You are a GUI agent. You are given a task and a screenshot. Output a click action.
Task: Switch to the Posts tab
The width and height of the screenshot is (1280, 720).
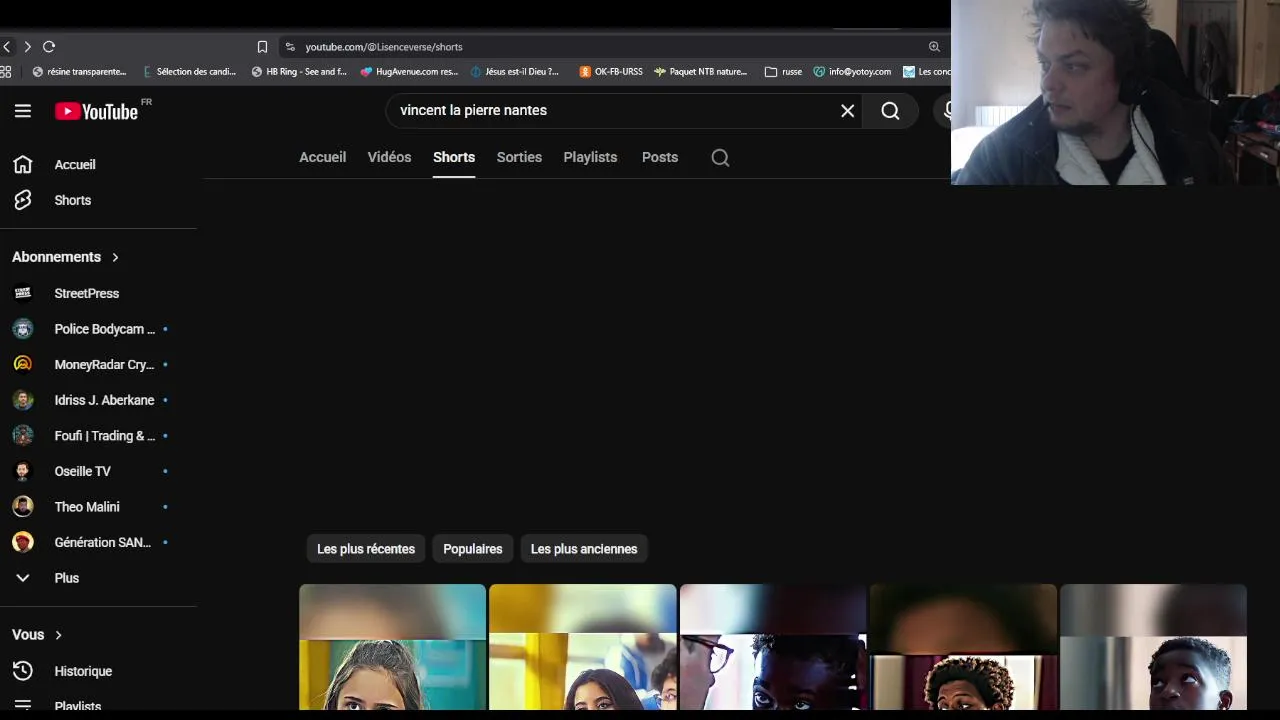[x=660, y=157]
